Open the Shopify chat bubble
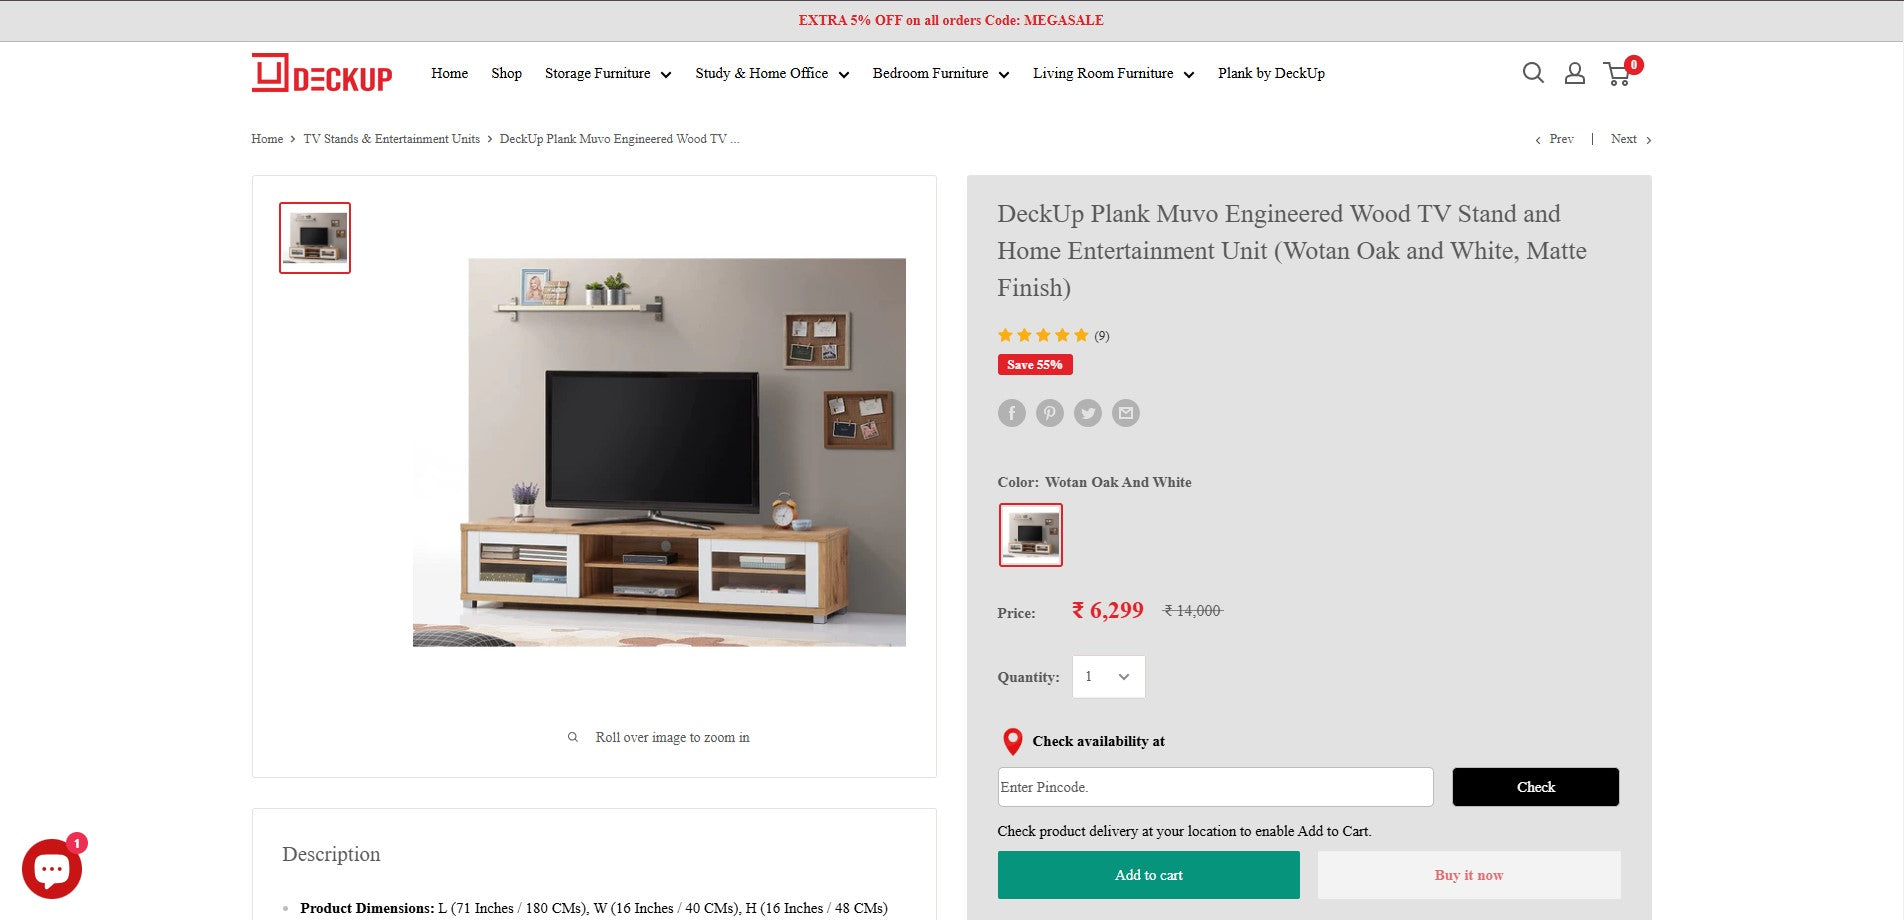Viewport: 1904px width, 920px height. tap(52, 868)
